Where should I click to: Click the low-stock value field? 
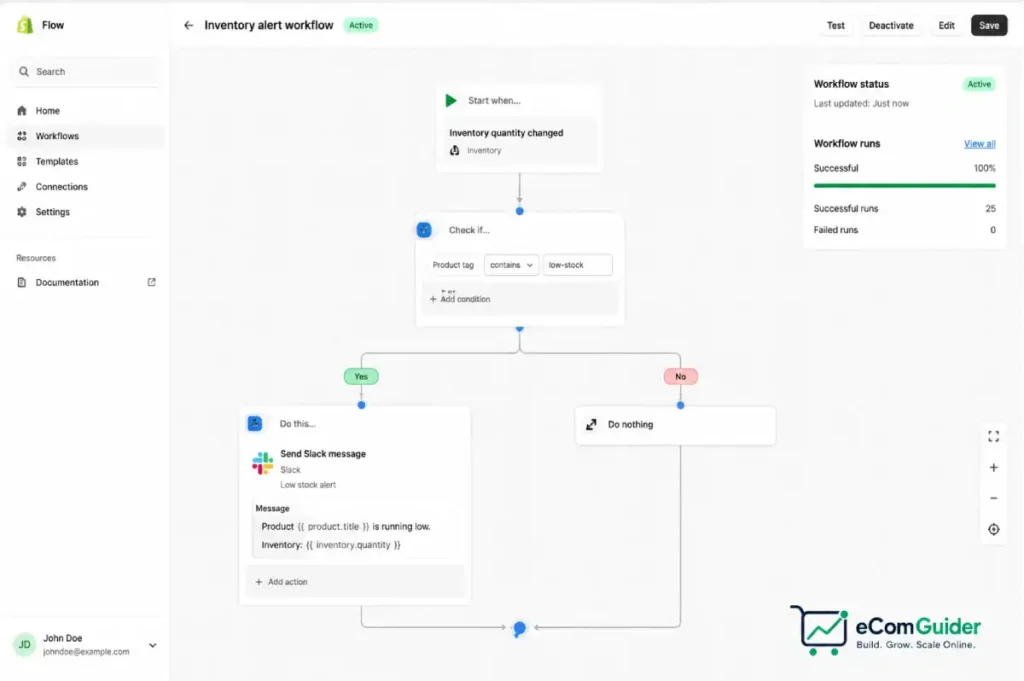[577, 265]
